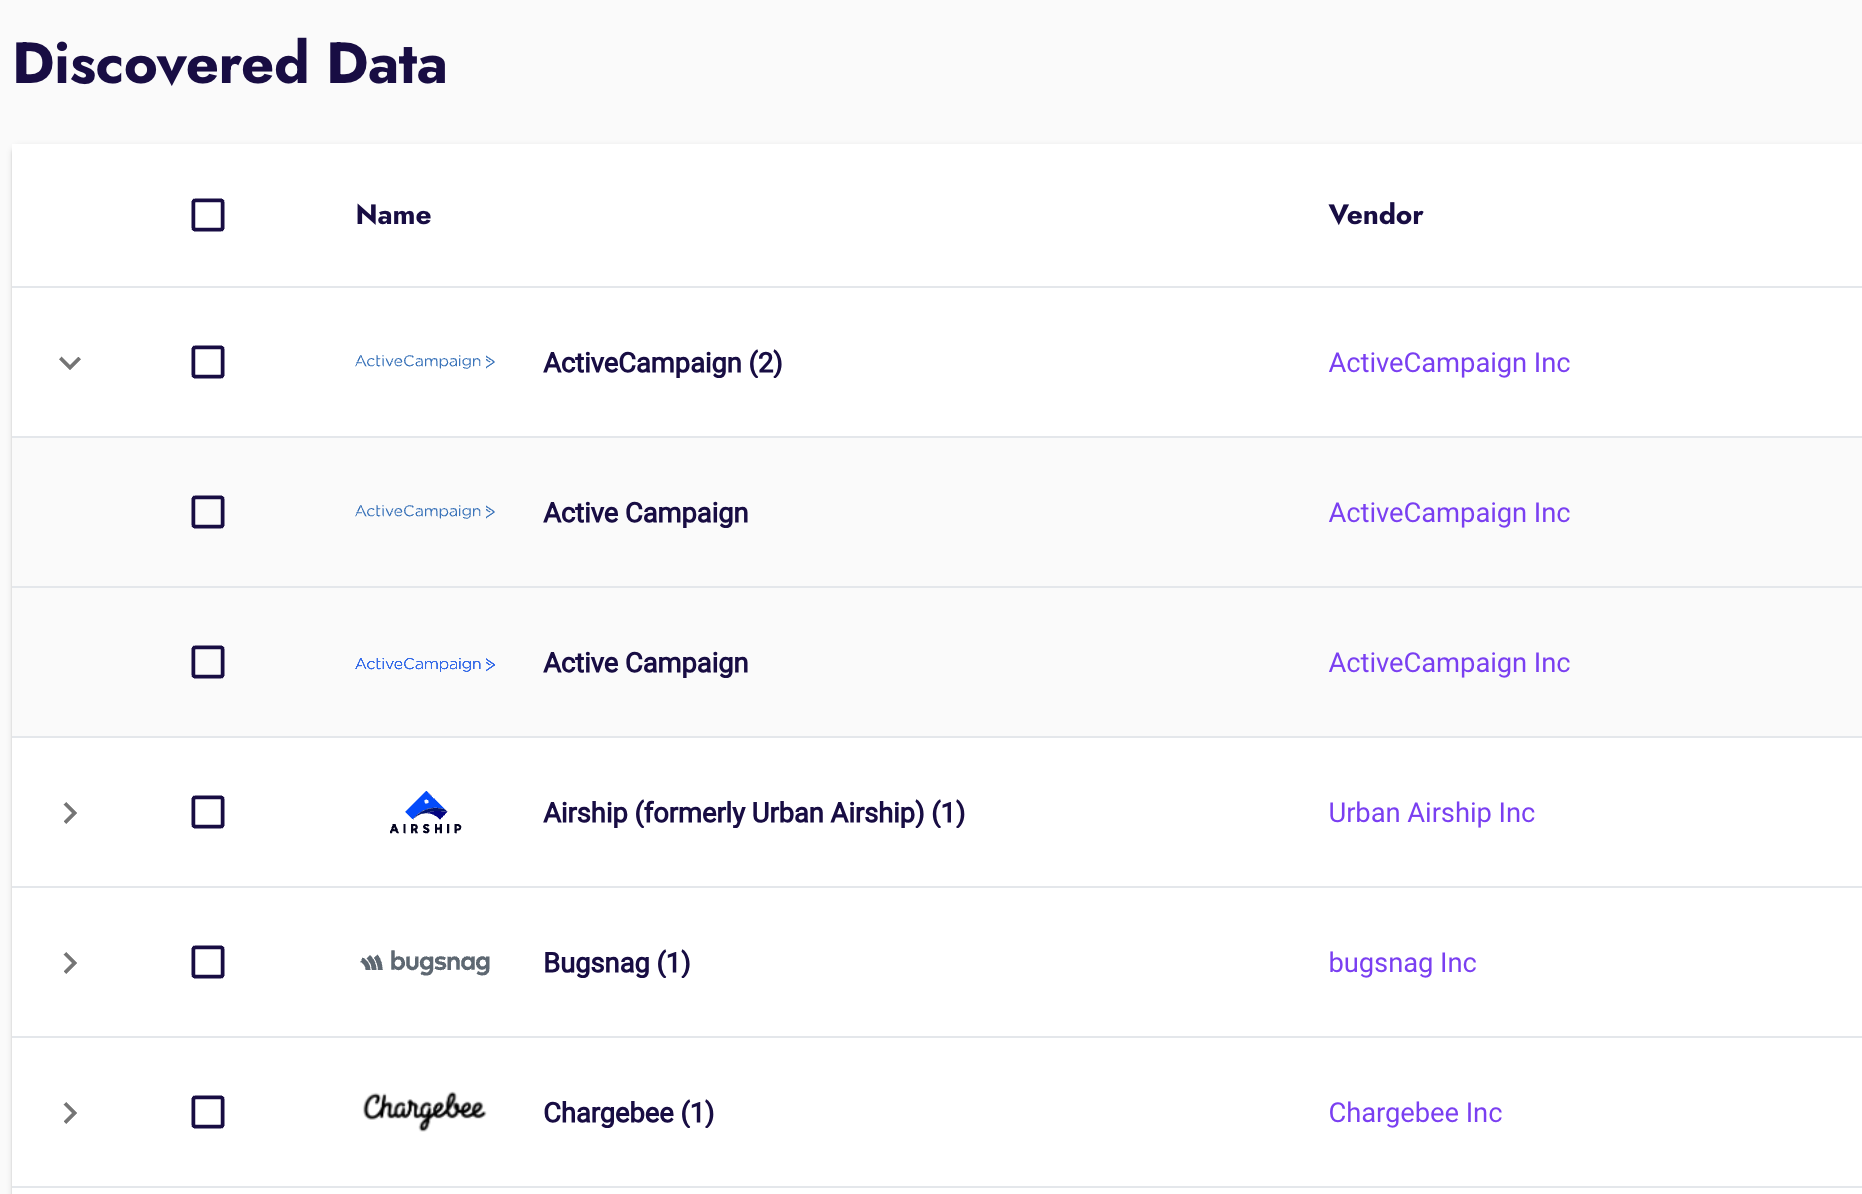Image resolution: width=1862 pixels, height=1194 pixels.
Task: Check the ActiveCampaign (2) row checkbox
Action: click(x=208, y=362)
